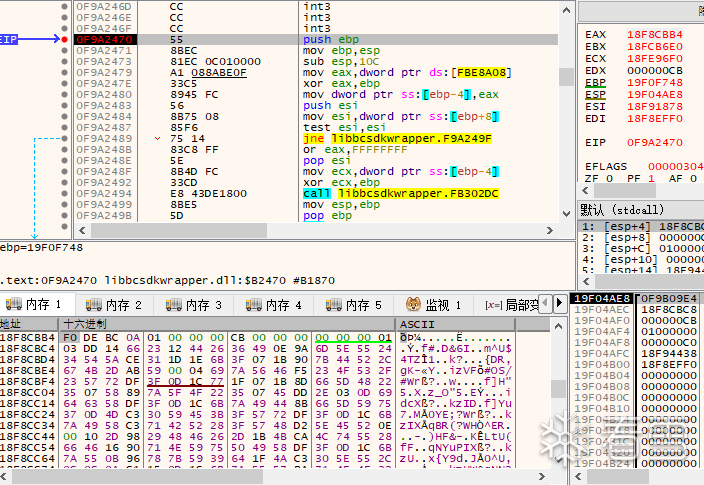The width and height of the screenshot is (704, 485).
Task: Select stack entry at 19F04AFC
Action: point(602,353)
